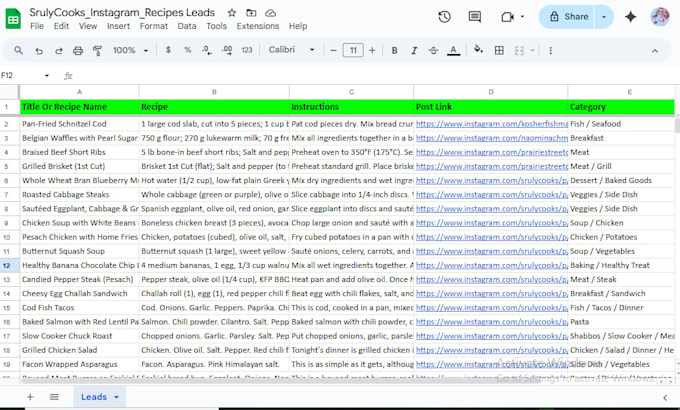
Task: Open Belgian Waffles row Instagram link
Action: pos(491,138)
